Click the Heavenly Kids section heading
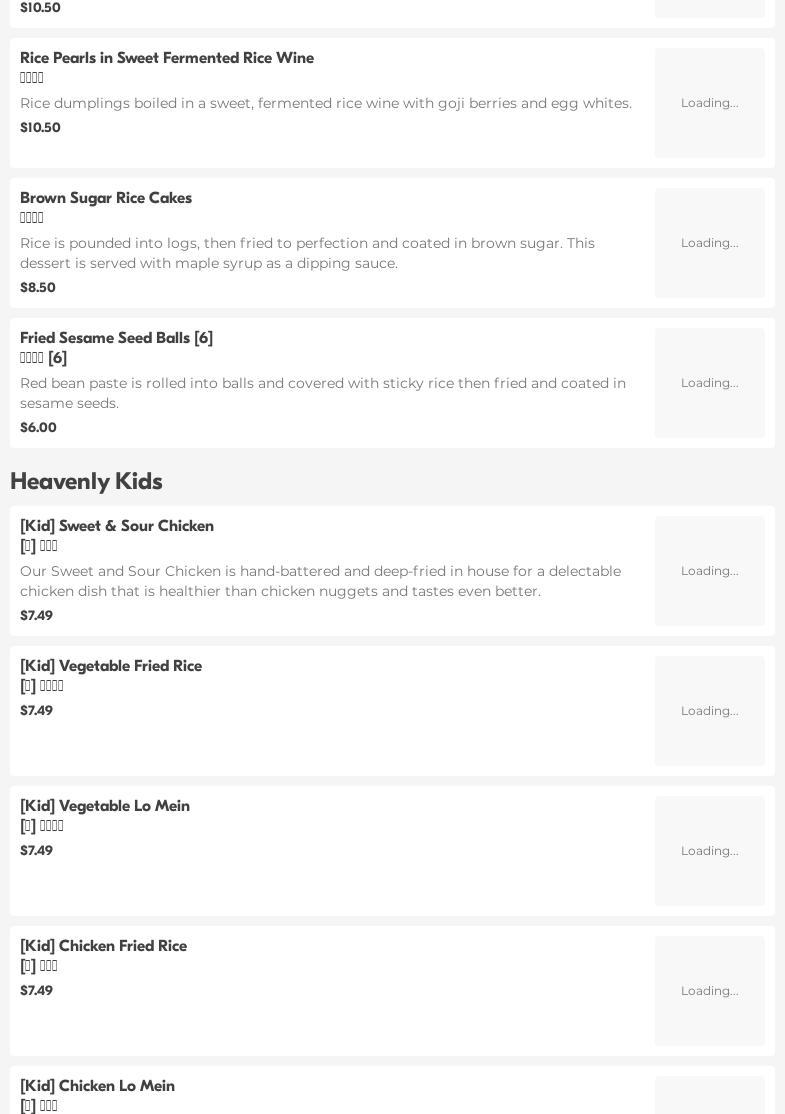The width and height of the screenshot is (785, 1114). click(x=86, y=481)
